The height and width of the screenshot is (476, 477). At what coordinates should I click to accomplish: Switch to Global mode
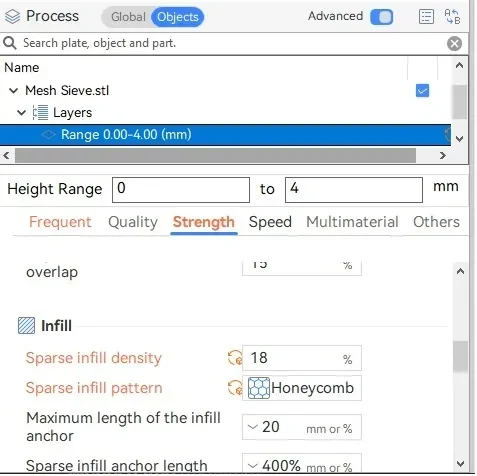point(128,17)
